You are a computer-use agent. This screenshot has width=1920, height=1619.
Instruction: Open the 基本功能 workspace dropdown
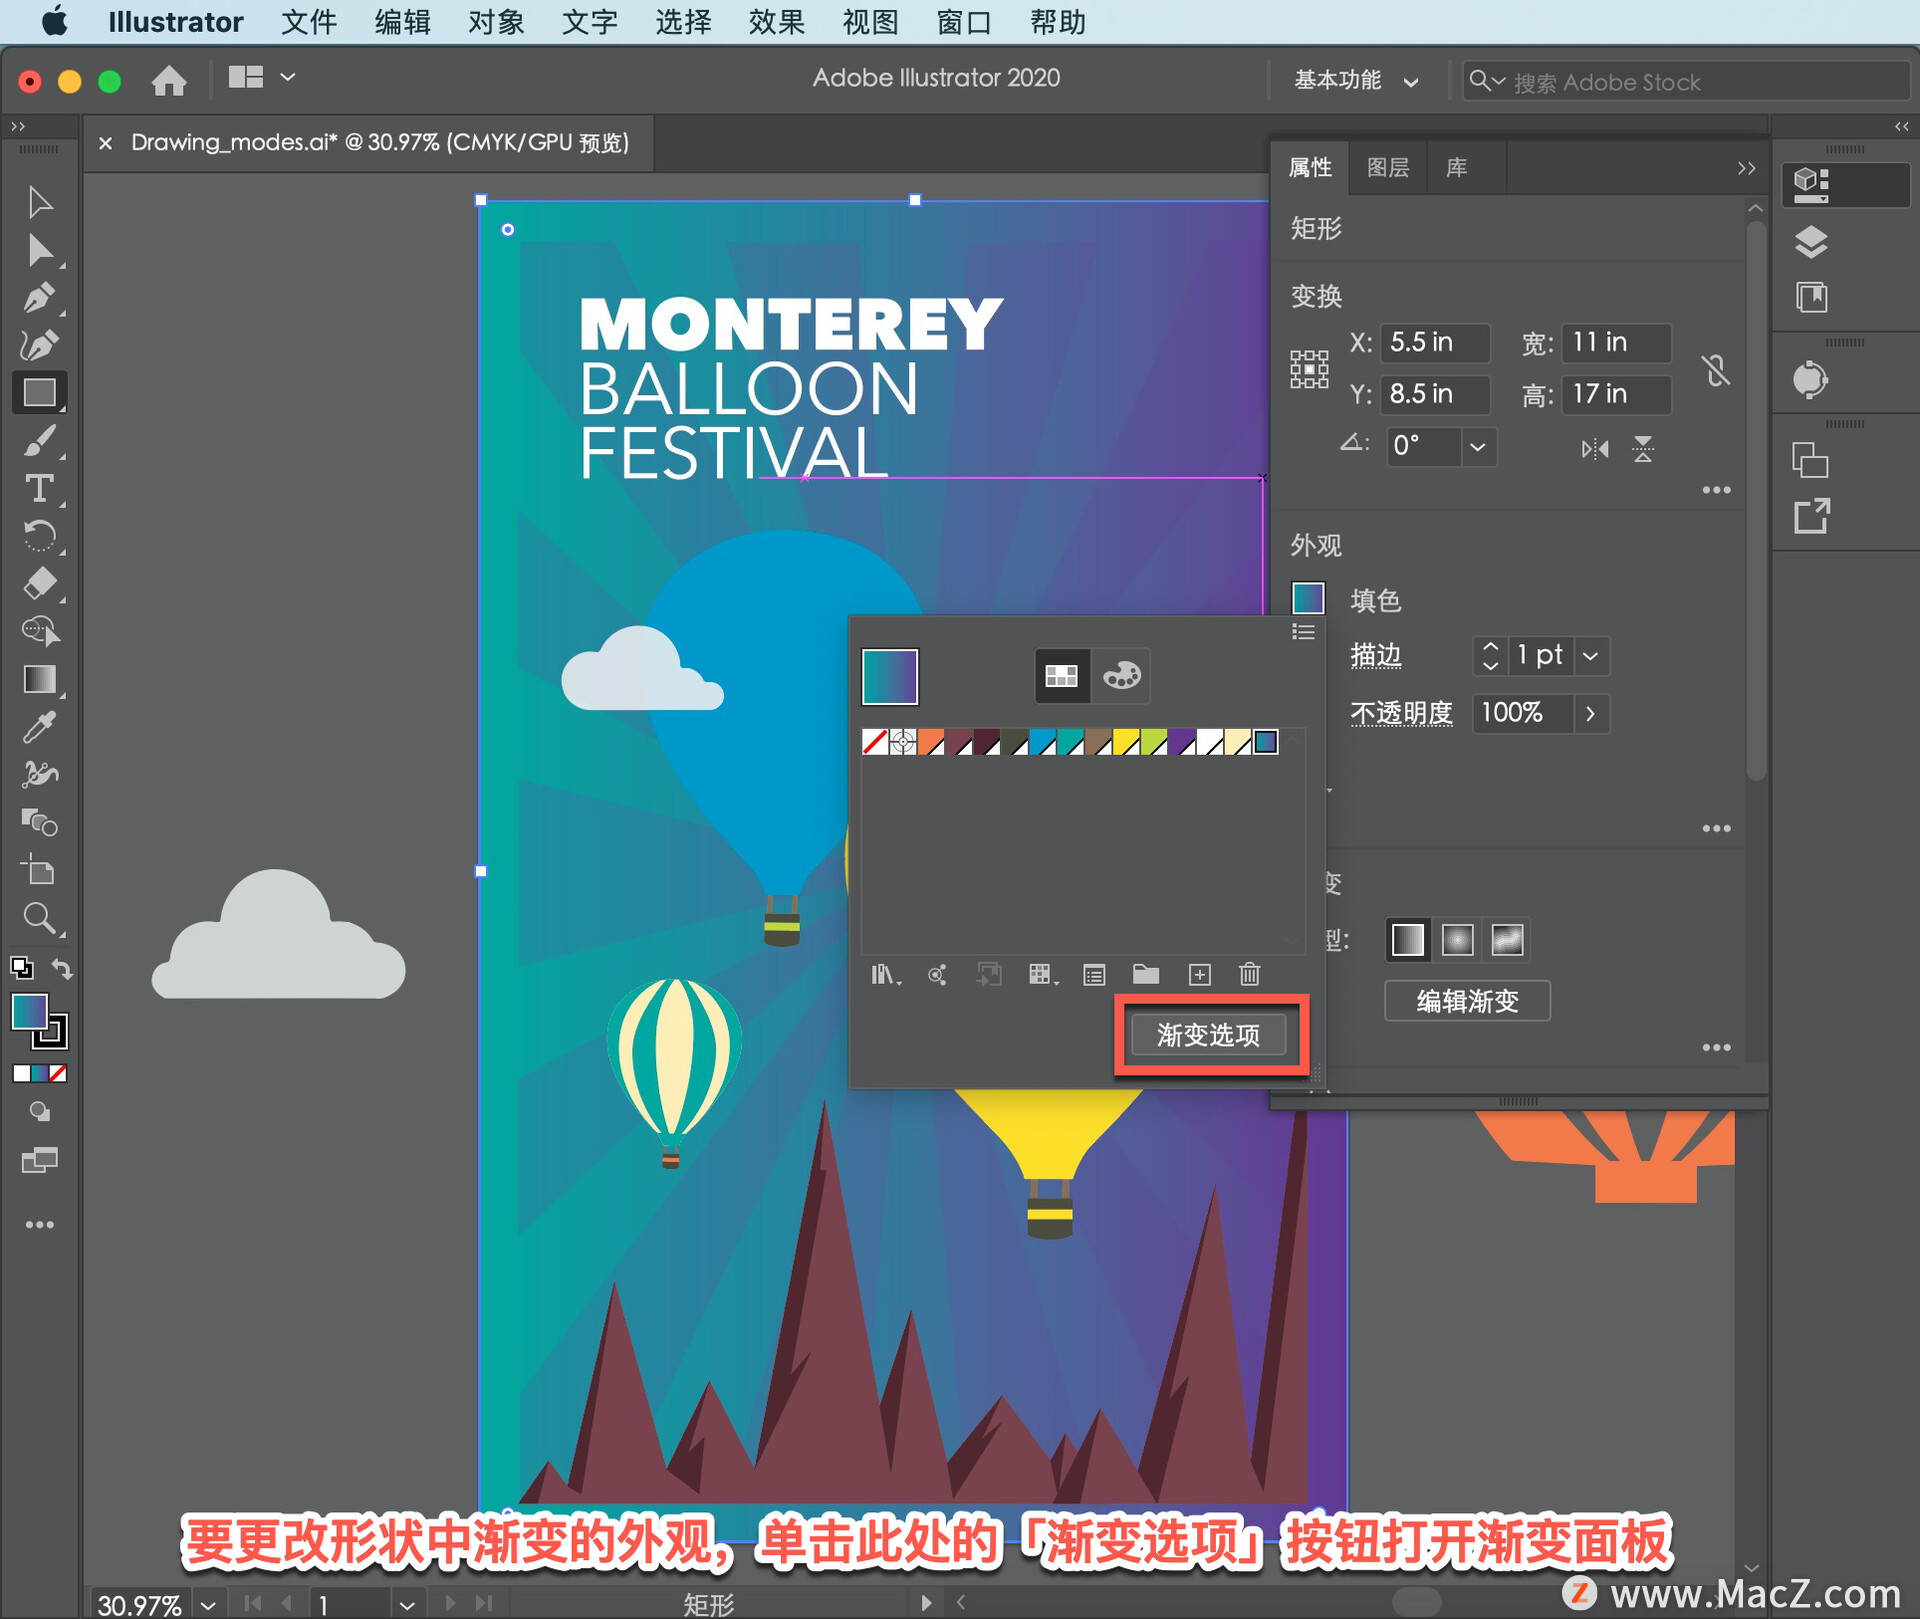pyautogui.click(x=1356, y=81)
